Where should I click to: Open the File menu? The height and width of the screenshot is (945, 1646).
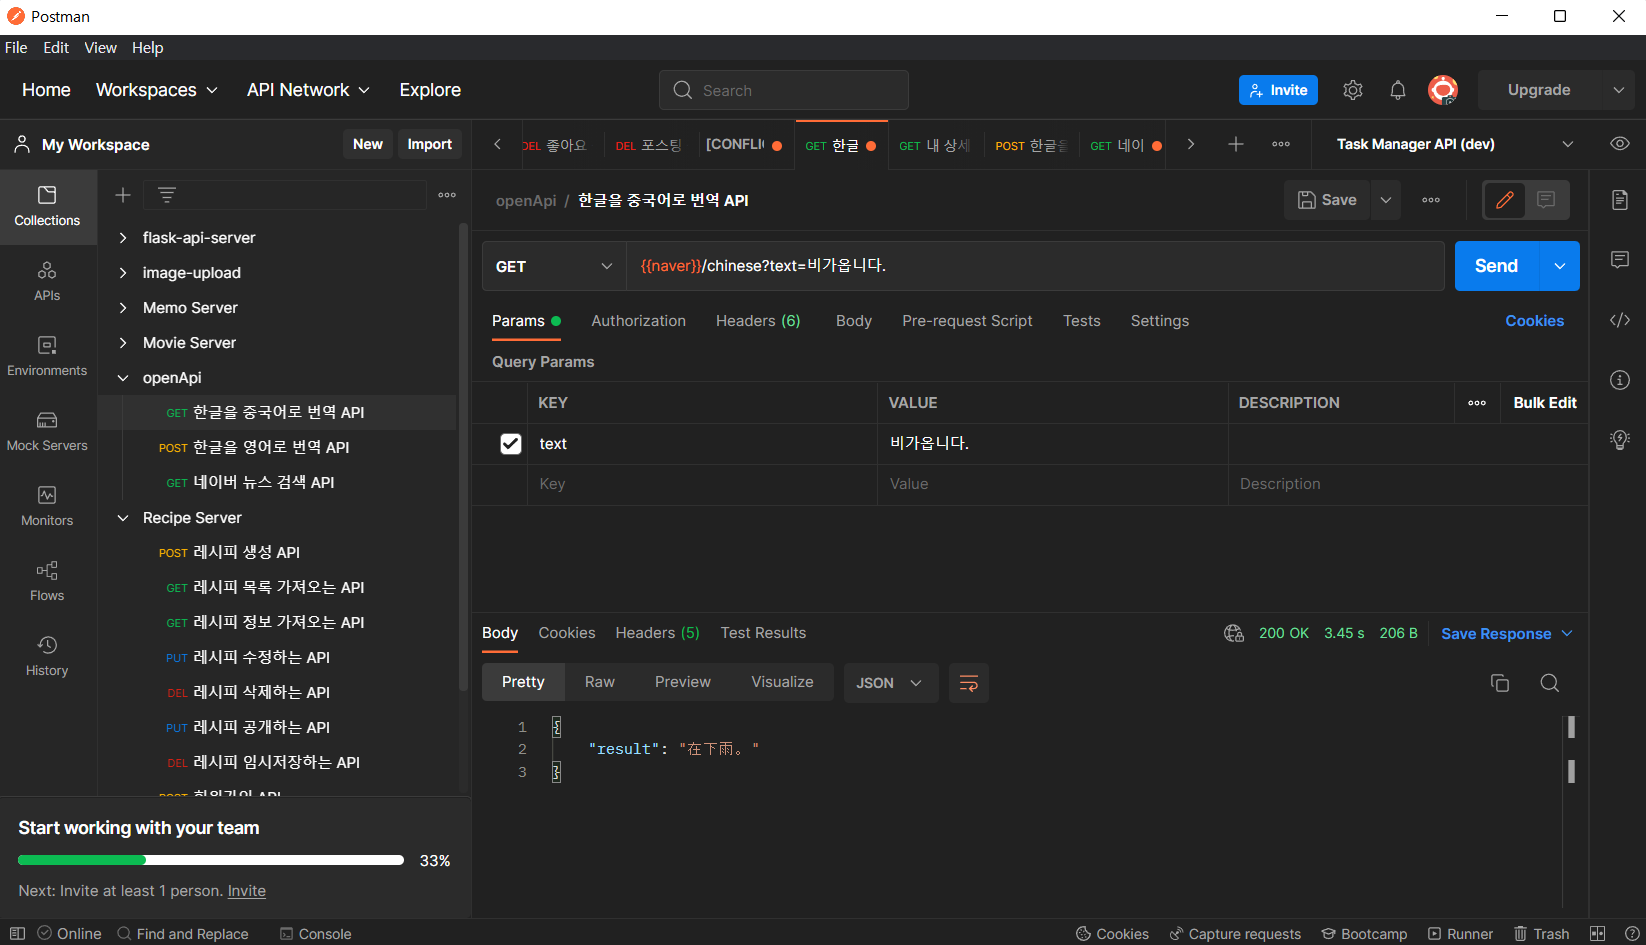click(x=16, y=48)
